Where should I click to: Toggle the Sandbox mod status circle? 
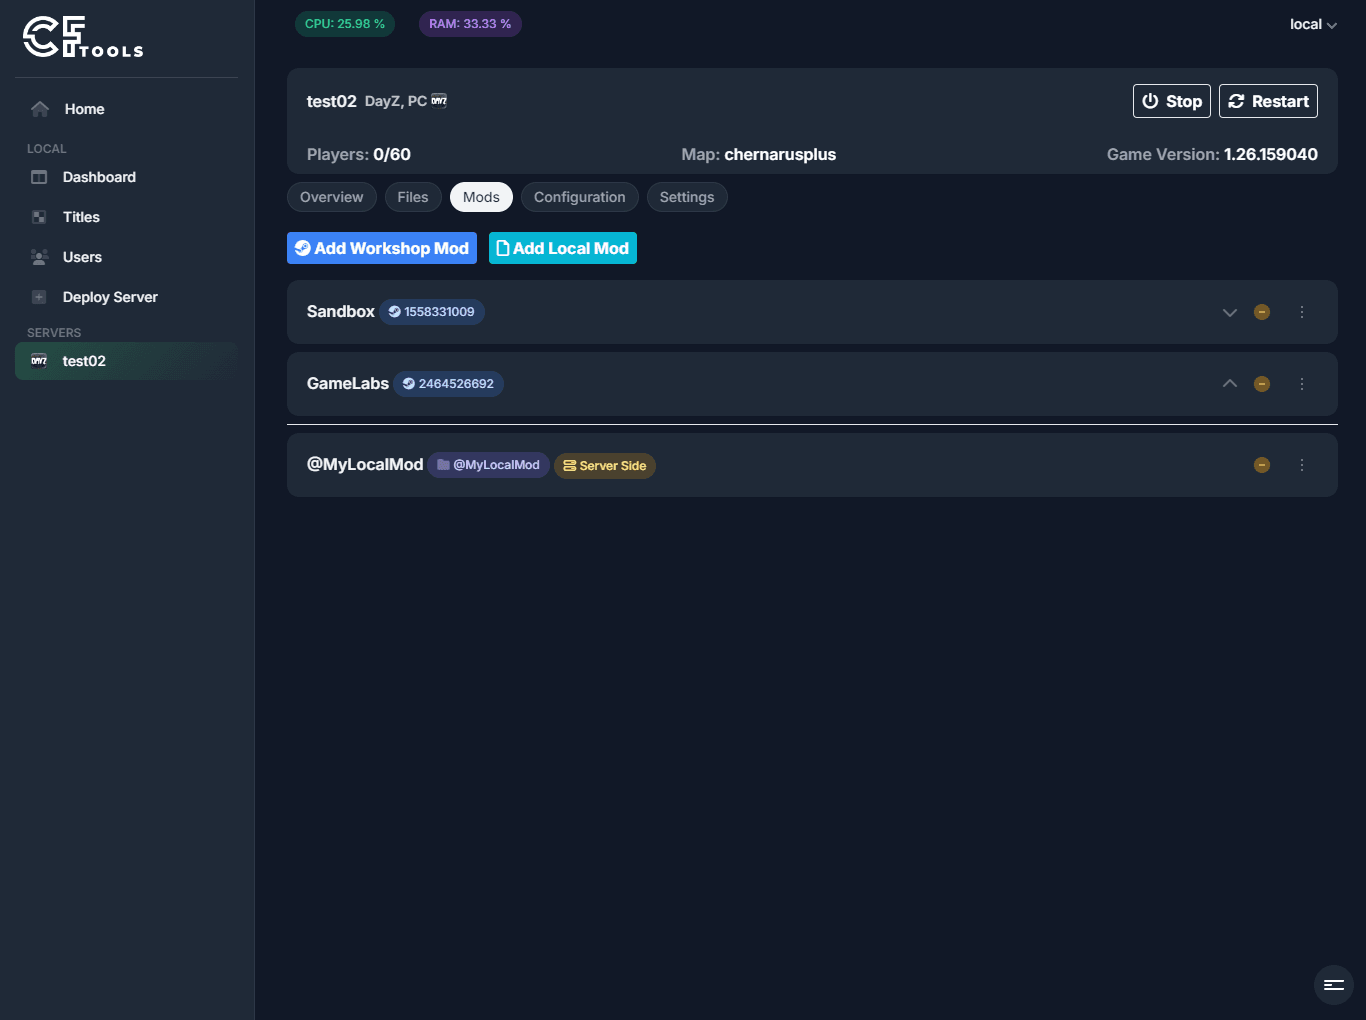tap(1262, 312)
